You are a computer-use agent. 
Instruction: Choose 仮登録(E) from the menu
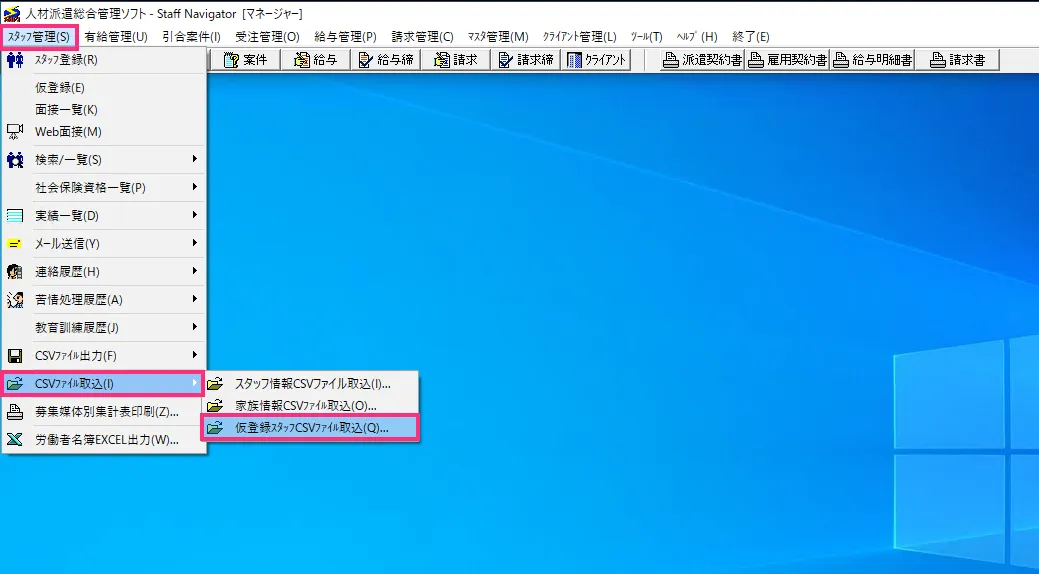point(105,87)
